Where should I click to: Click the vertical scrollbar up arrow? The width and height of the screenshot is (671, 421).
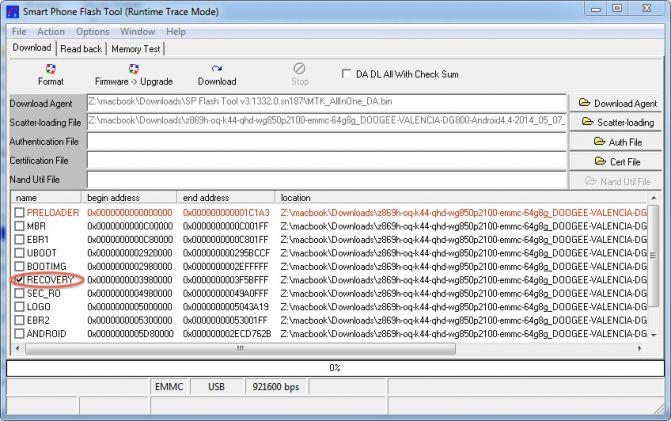[x=653, y=198]
